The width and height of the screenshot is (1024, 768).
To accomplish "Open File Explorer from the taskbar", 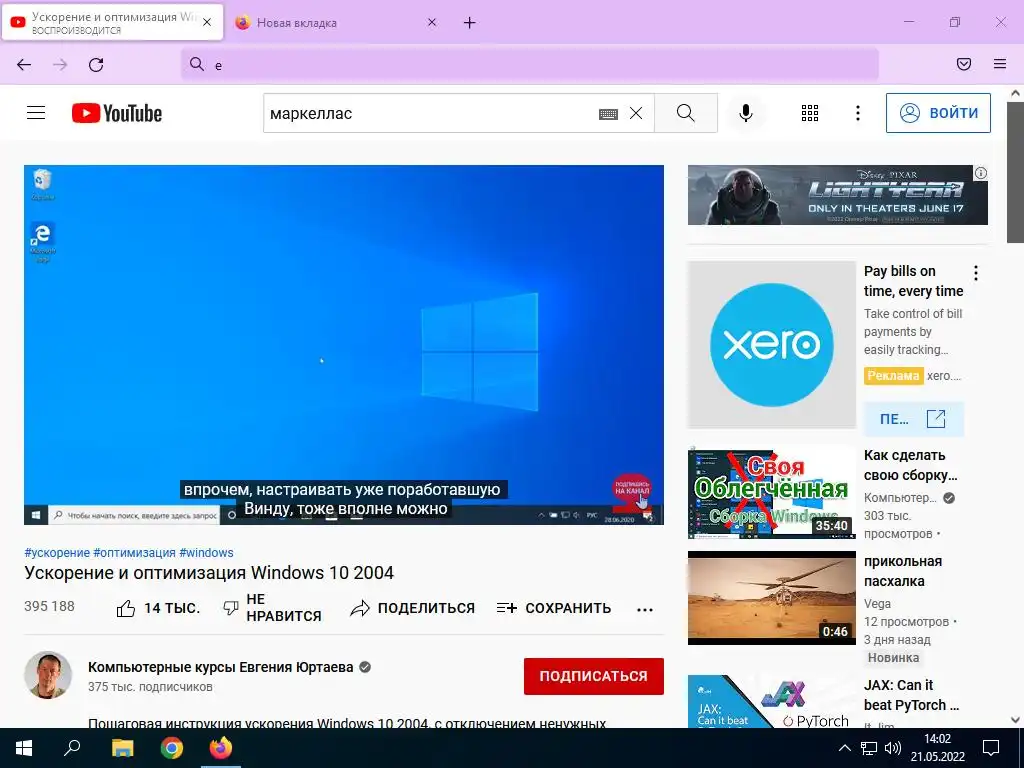I will point(122,748).
